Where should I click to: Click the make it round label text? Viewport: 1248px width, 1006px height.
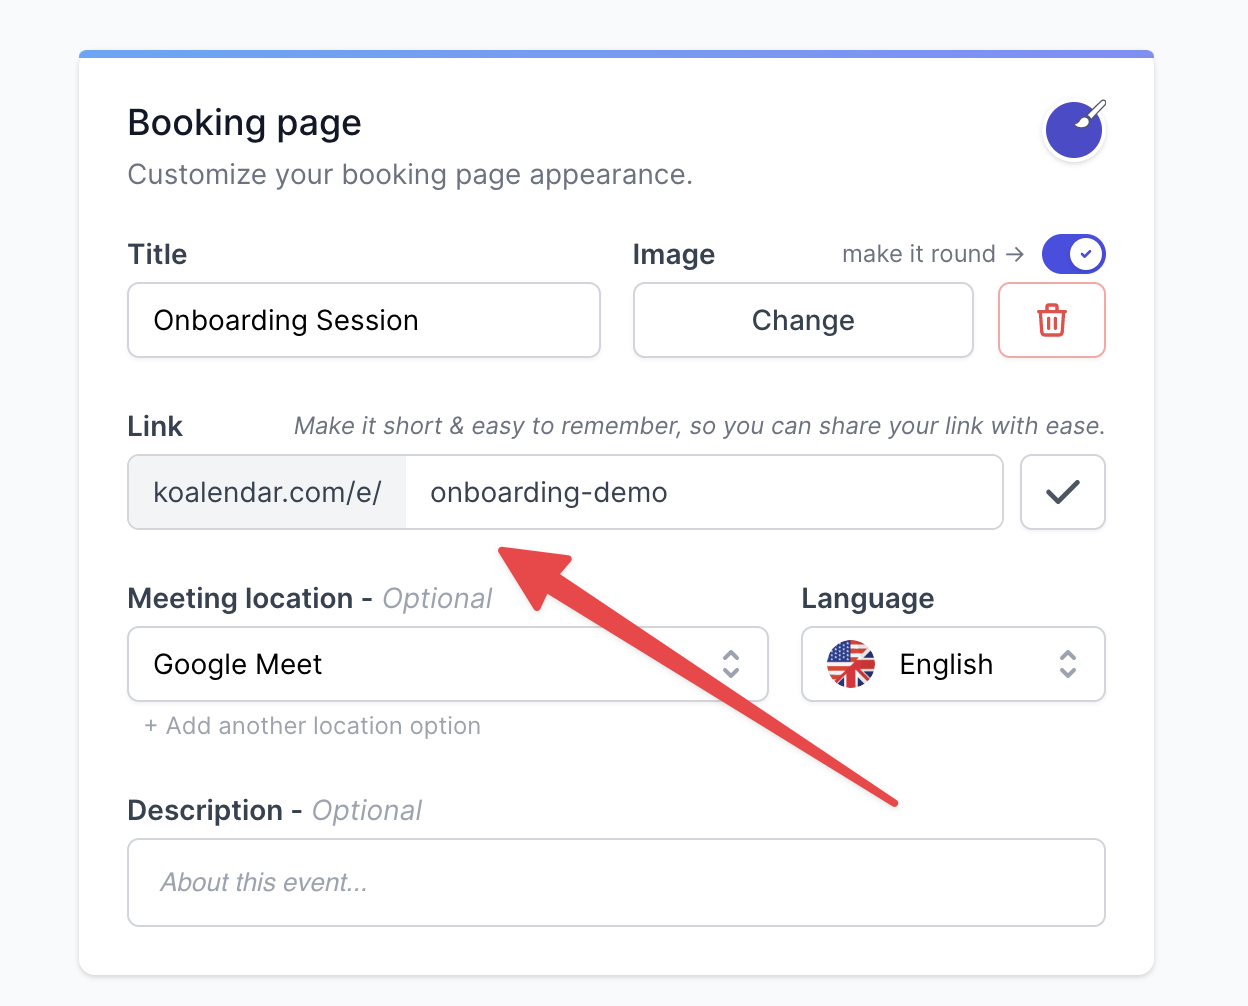[x=918, y=254]
